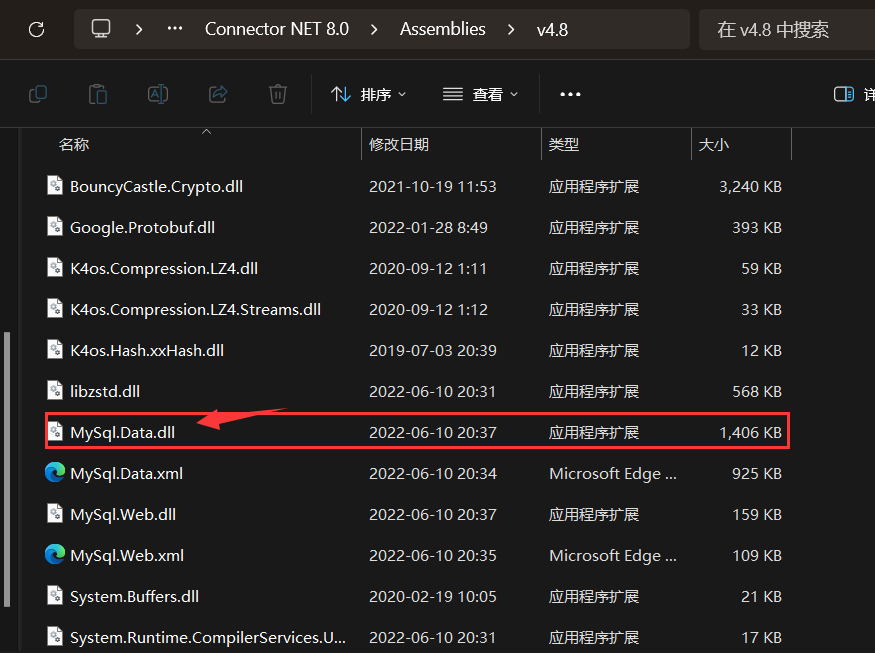Viewport: 875px width, 653px height.
Task: Select the v4.8 breadcrumb segment
Action: pyautogui.click(x=552, y=30)
